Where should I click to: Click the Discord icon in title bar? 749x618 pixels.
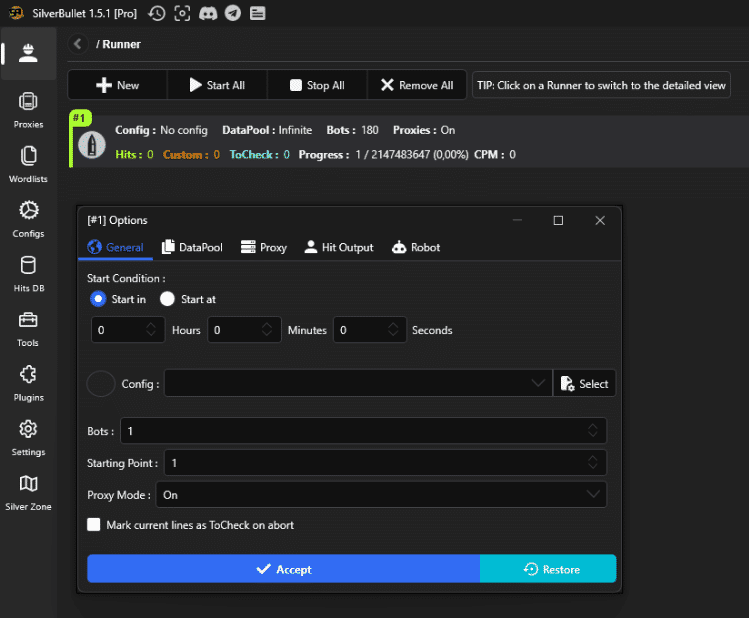207,13
